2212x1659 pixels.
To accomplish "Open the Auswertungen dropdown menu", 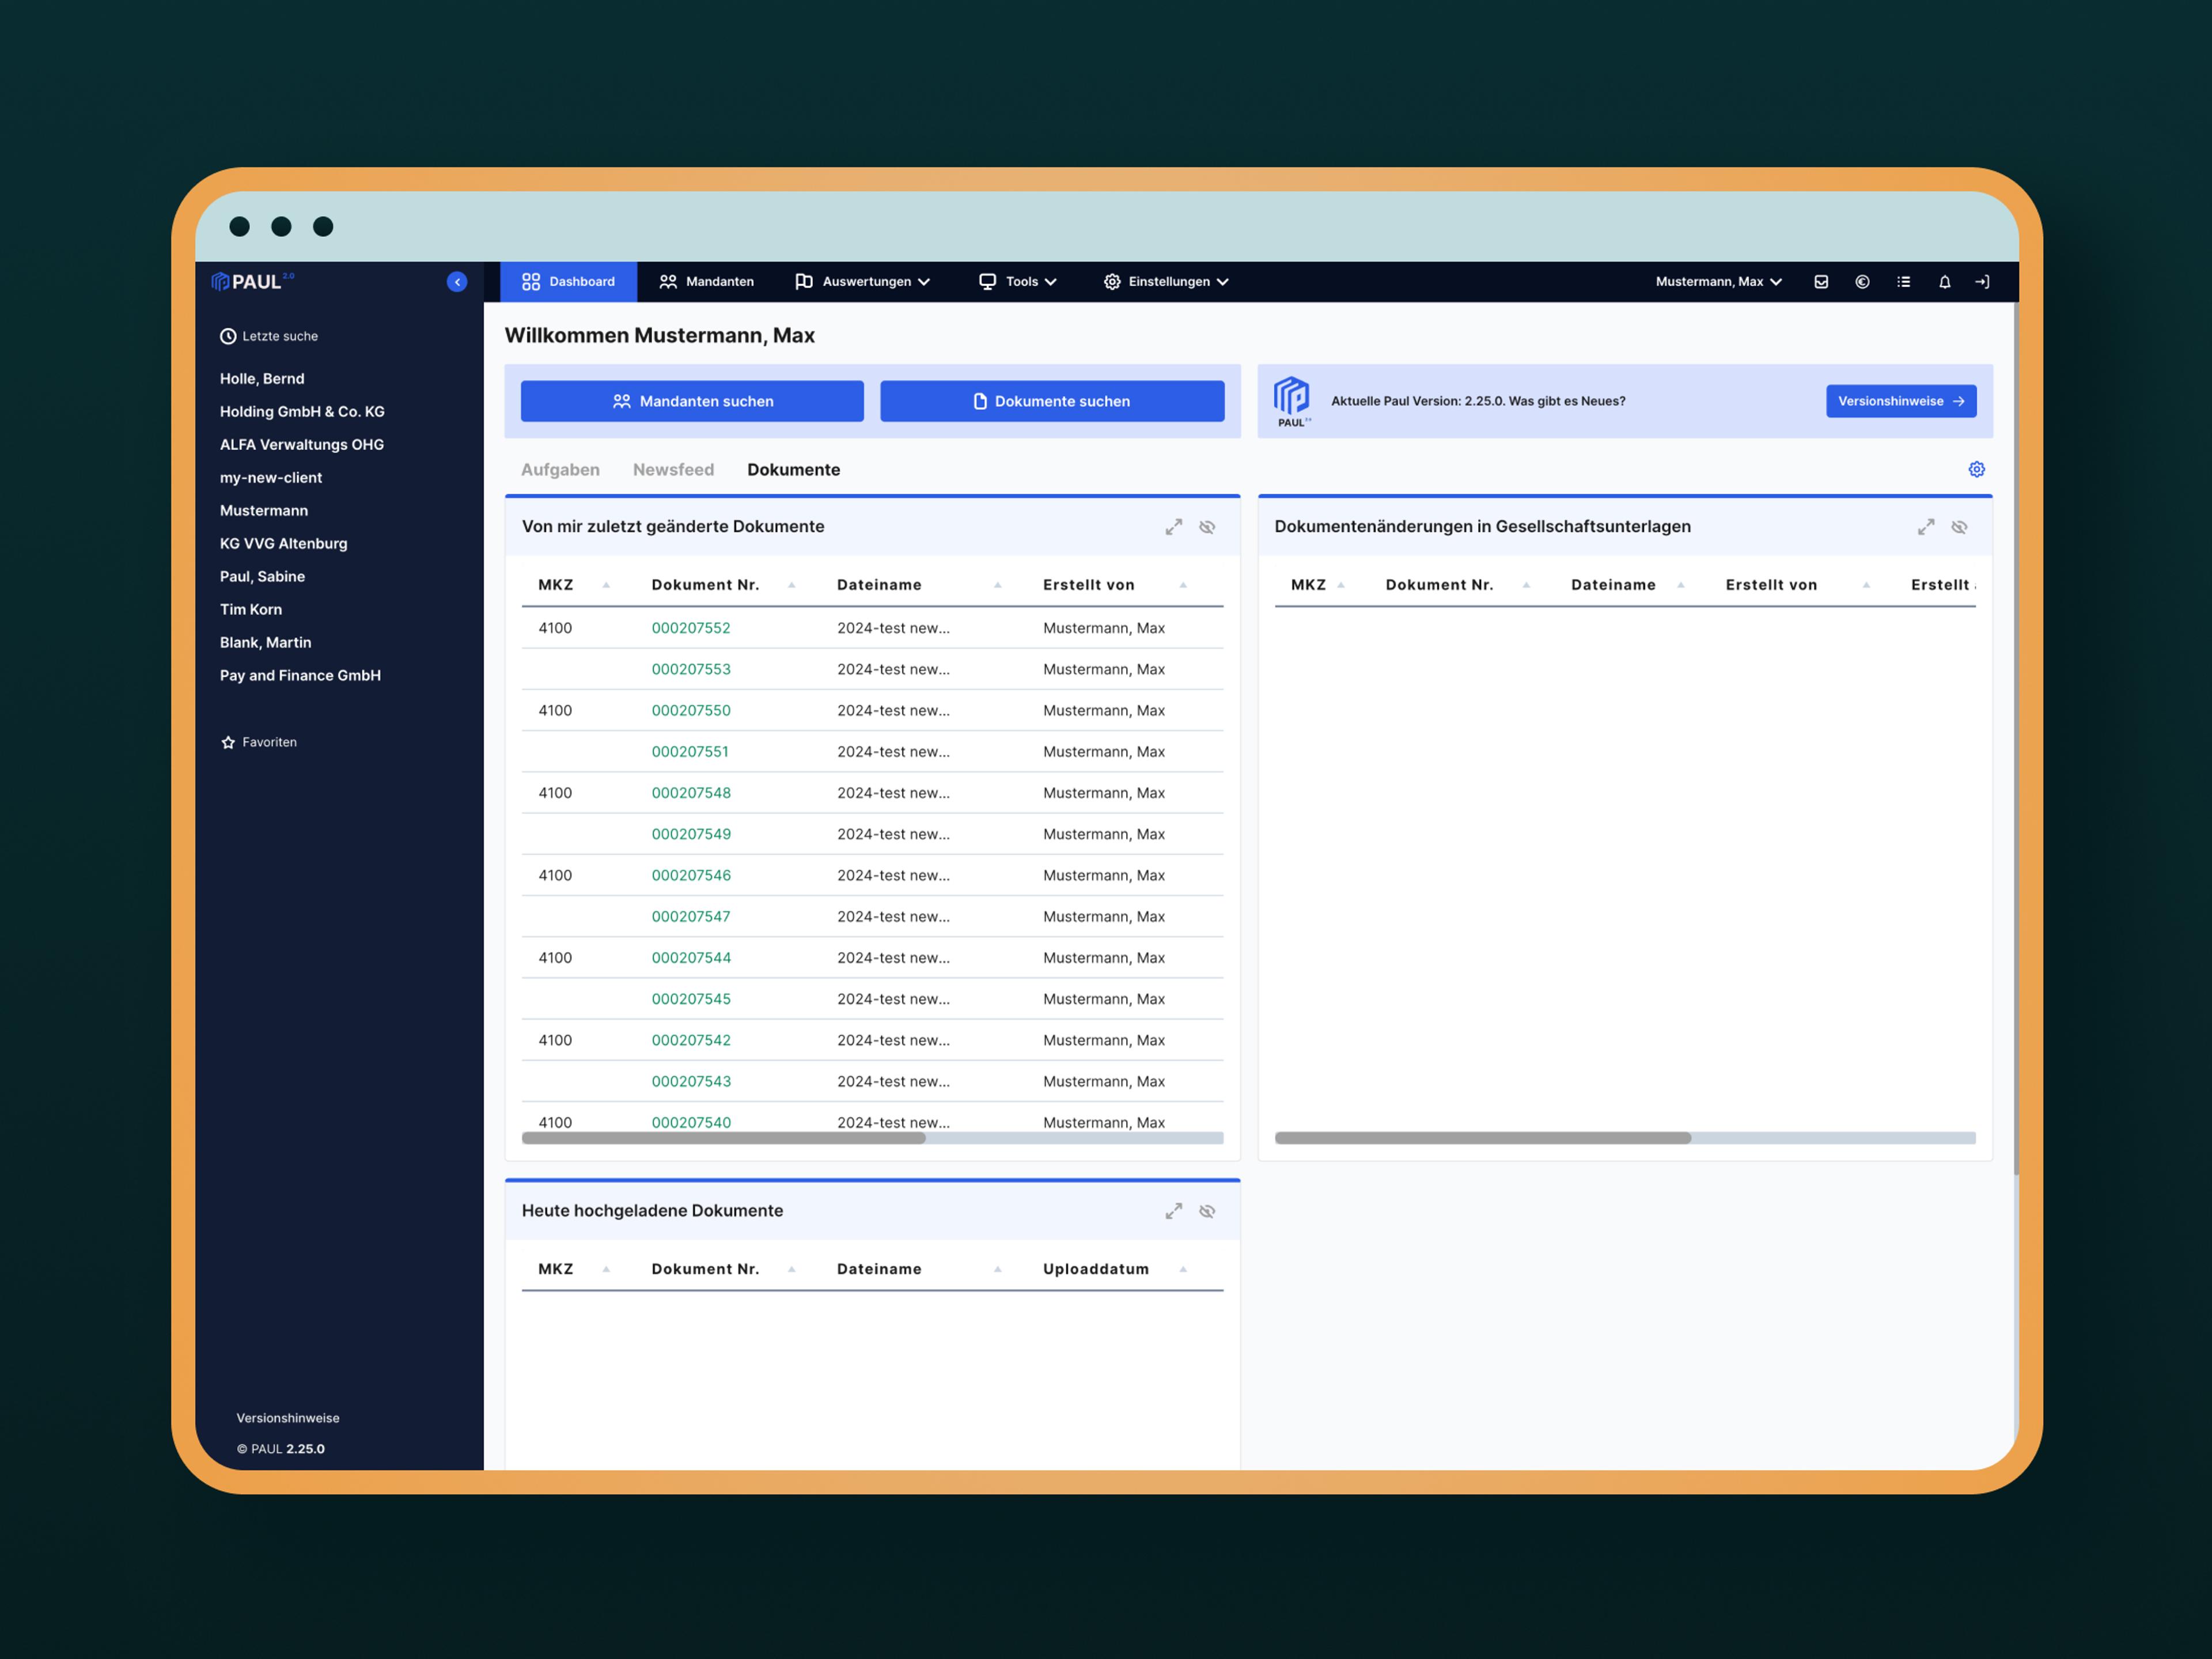I will point(863,282).
